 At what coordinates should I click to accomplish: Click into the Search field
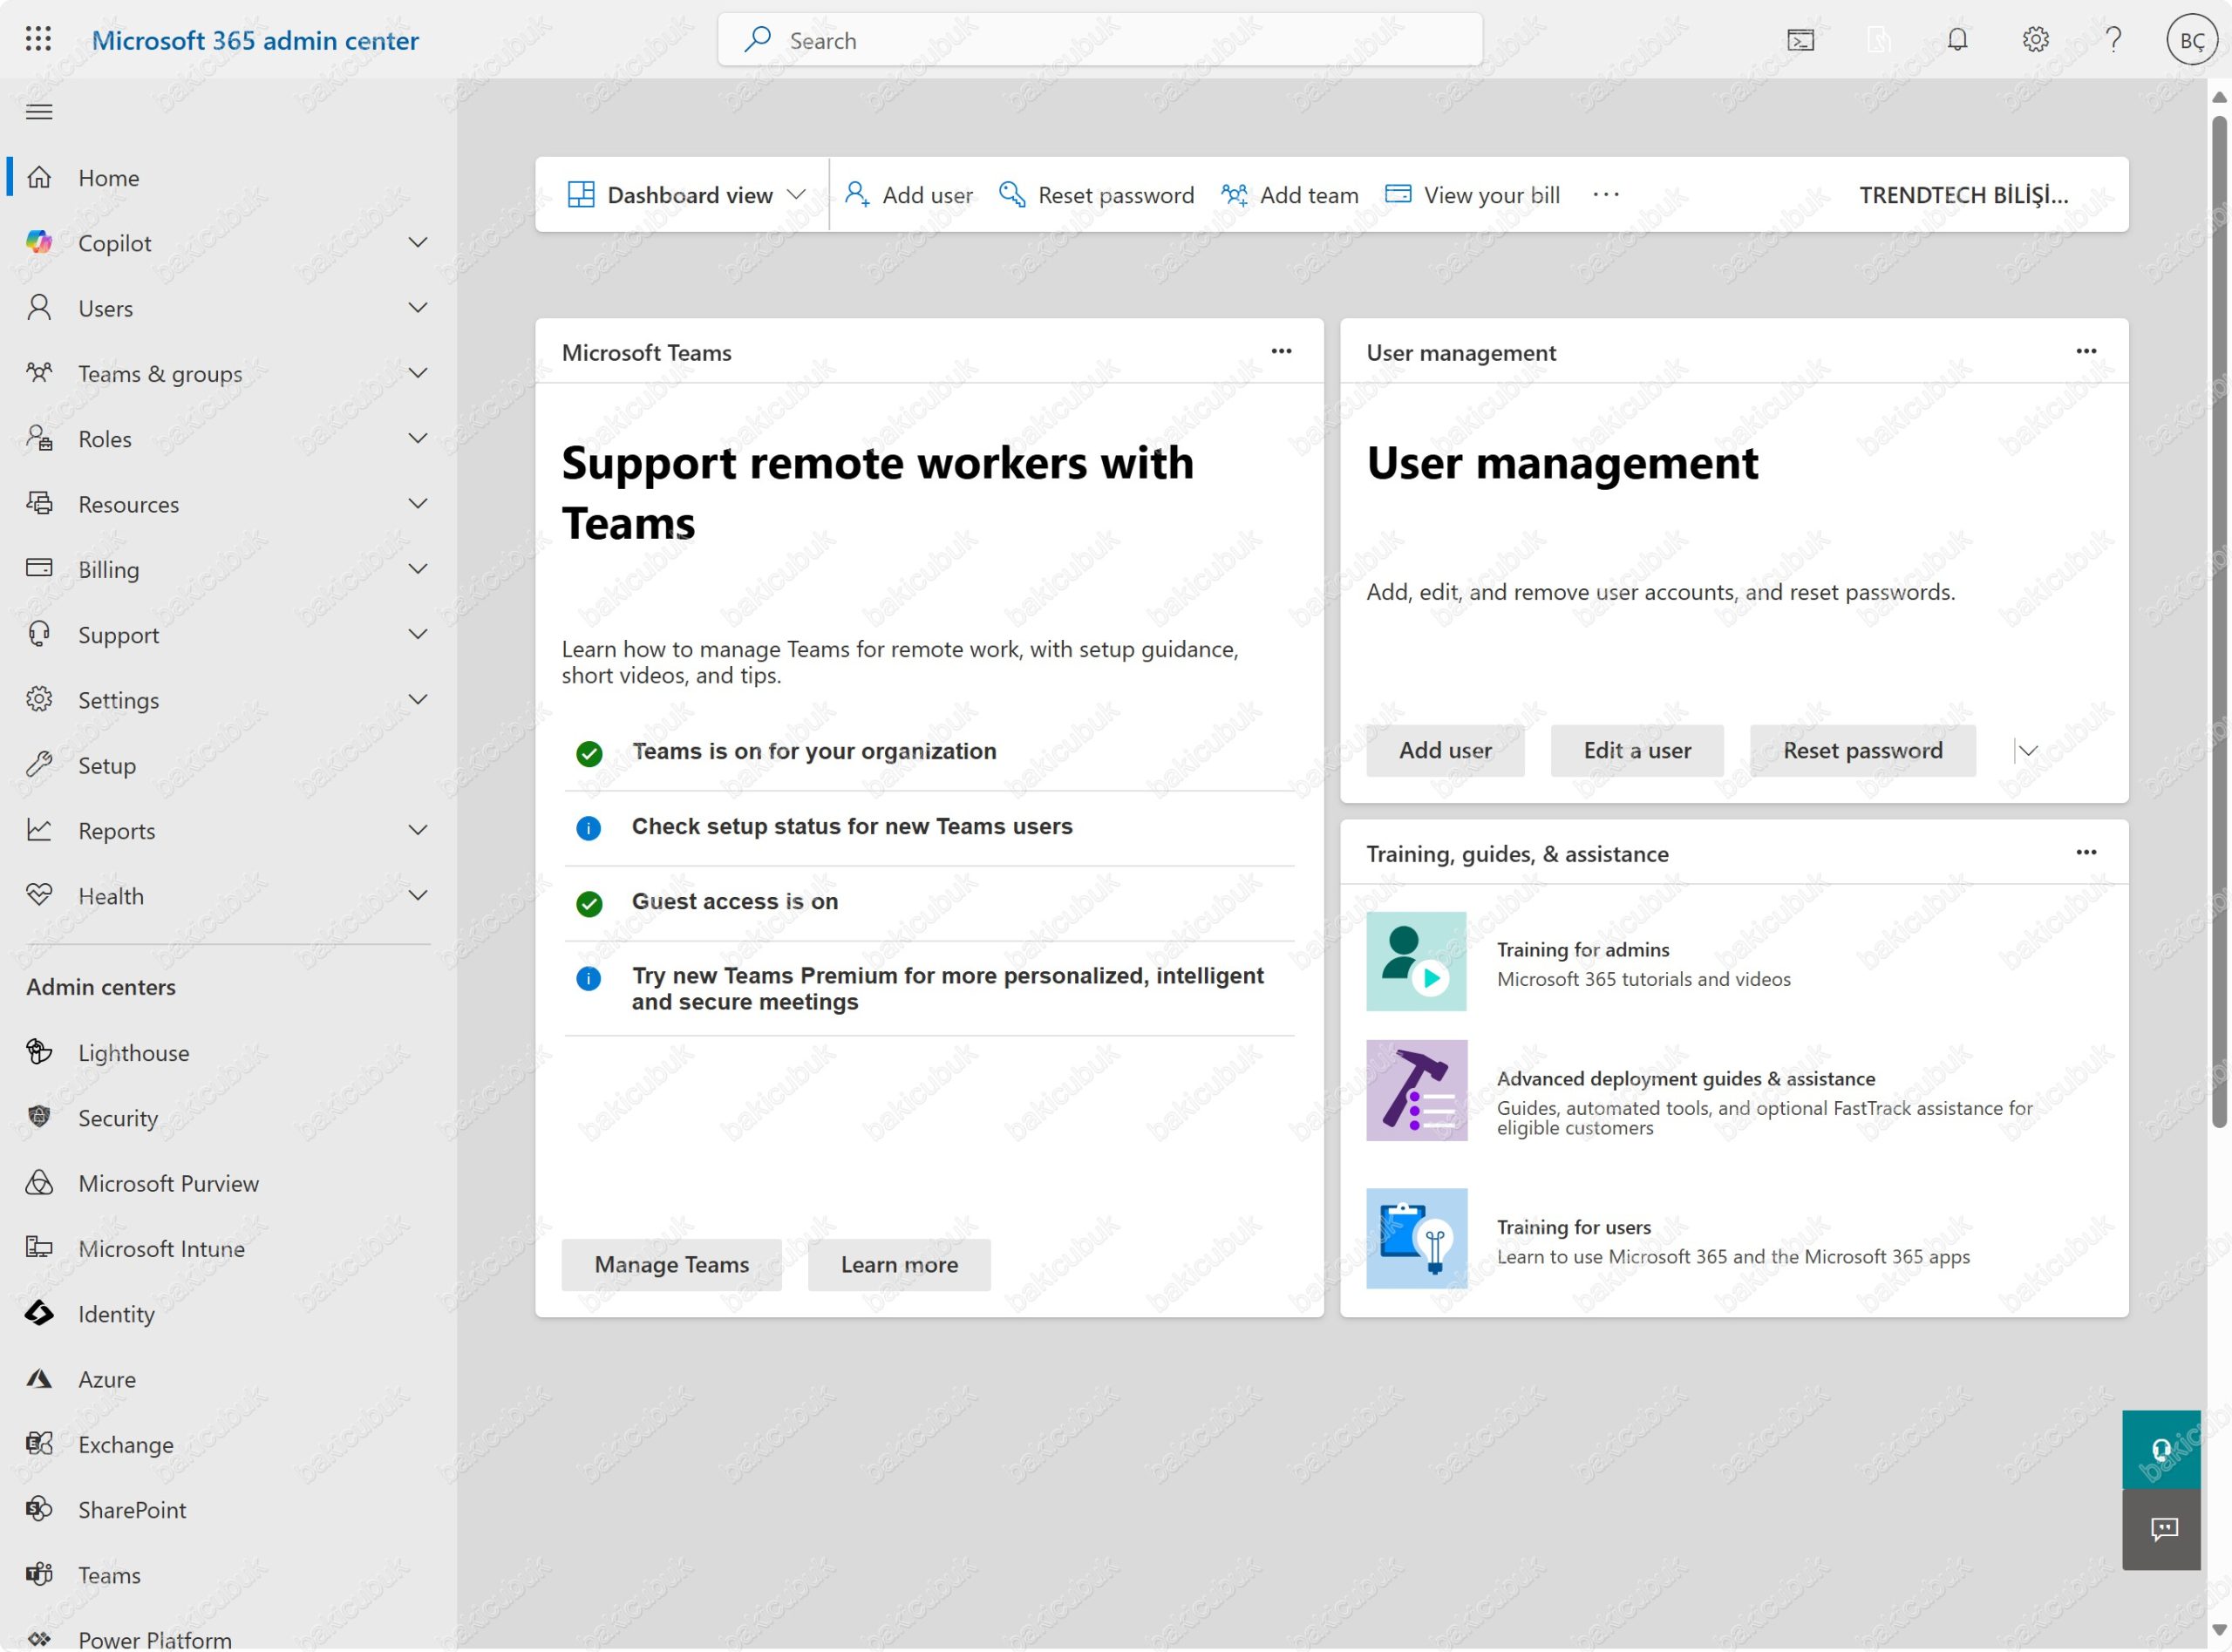1100,40
